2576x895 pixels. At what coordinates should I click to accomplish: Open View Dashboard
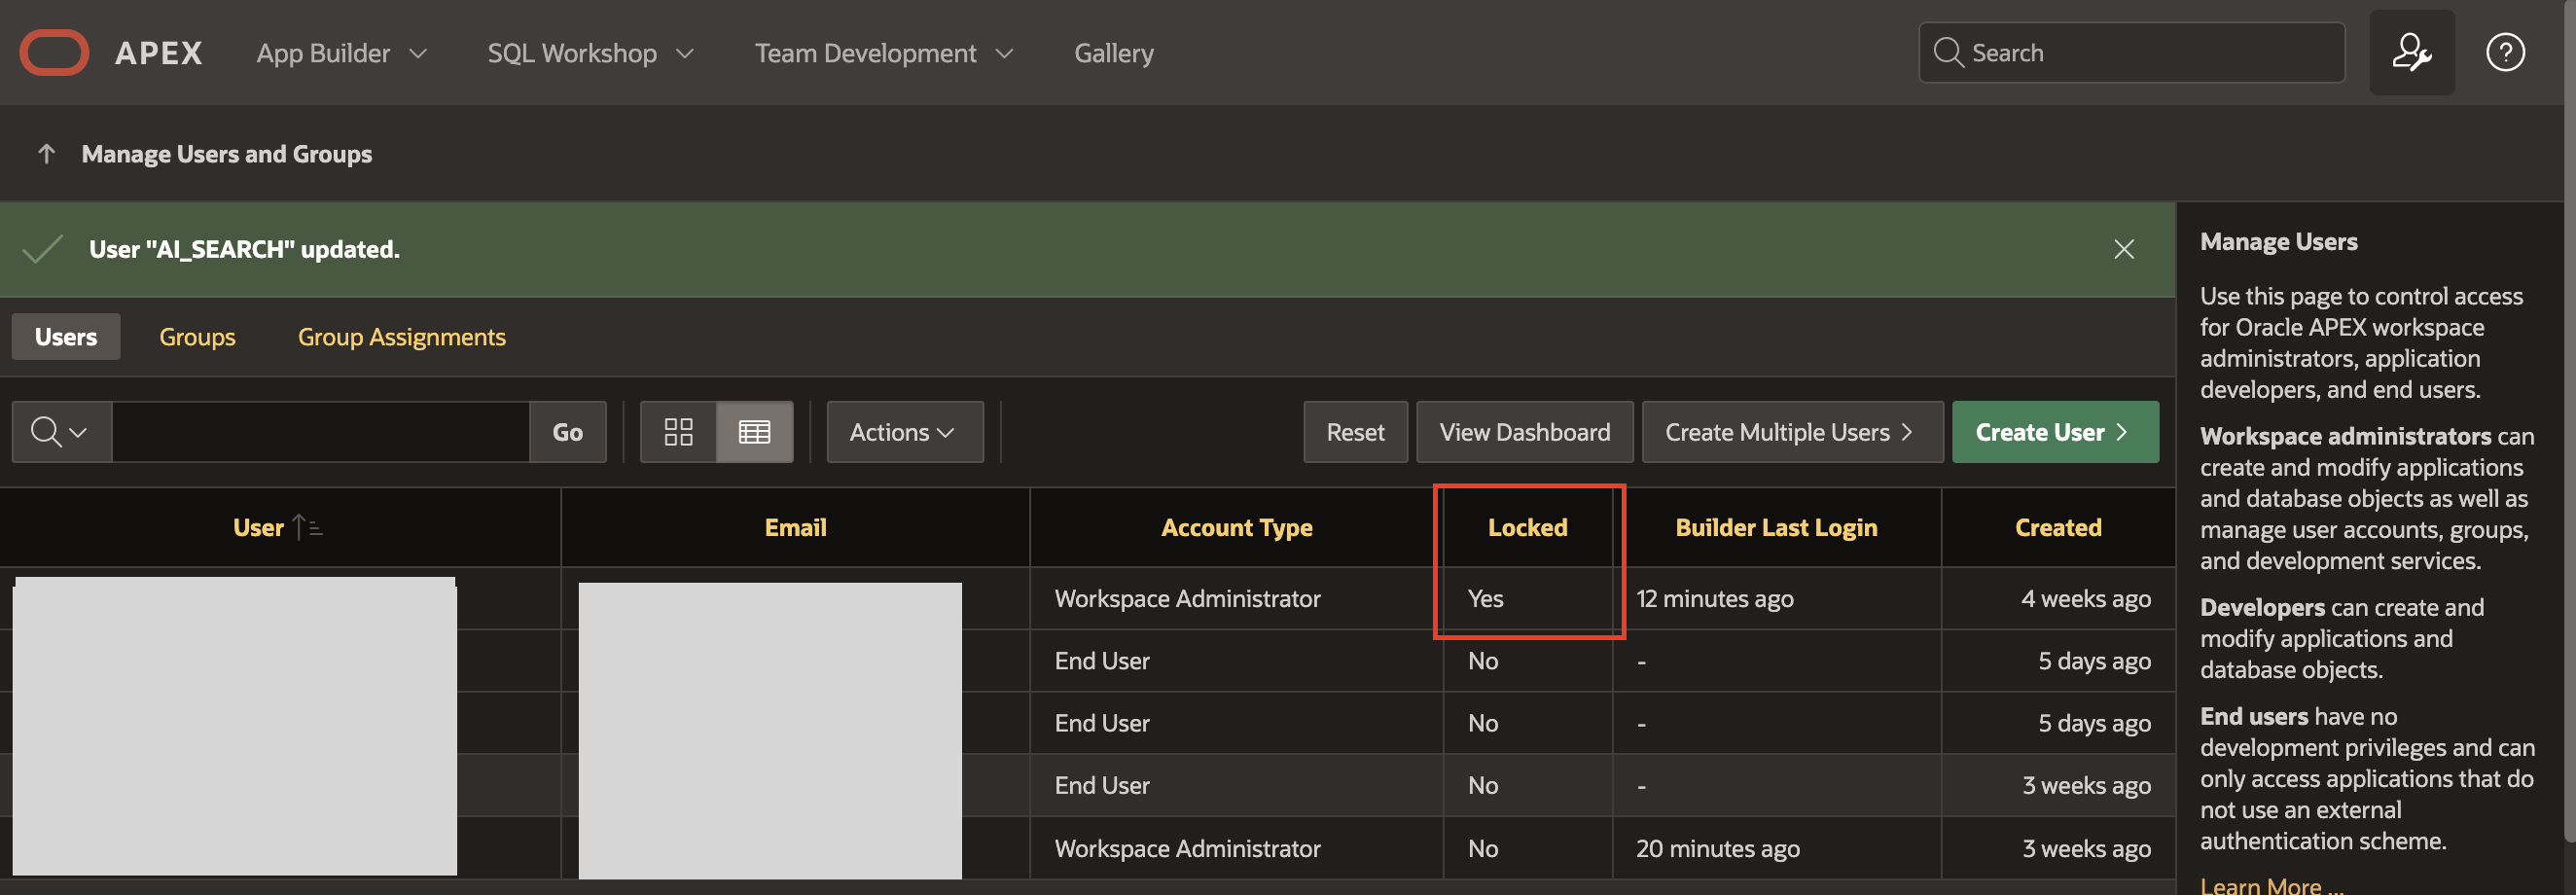[1524, 432]
